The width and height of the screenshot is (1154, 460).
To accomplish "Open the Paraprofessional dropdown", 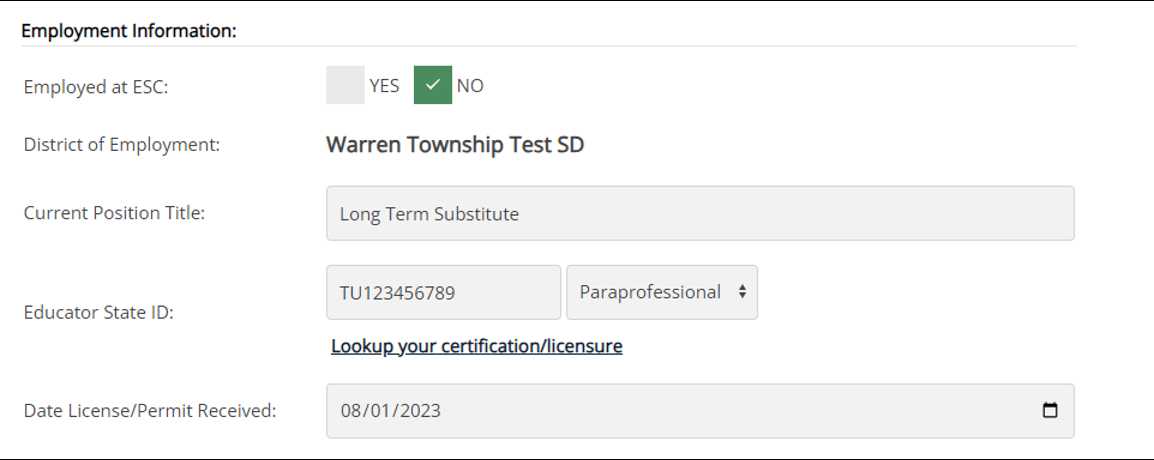I will (x=661, y=292).
